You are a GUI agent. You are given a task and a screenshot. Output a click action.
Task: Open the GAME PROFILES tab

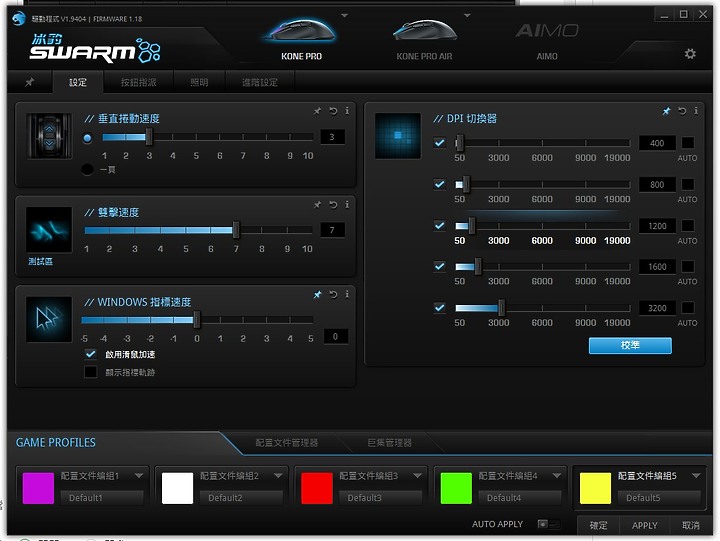click(x=56, y=443)
